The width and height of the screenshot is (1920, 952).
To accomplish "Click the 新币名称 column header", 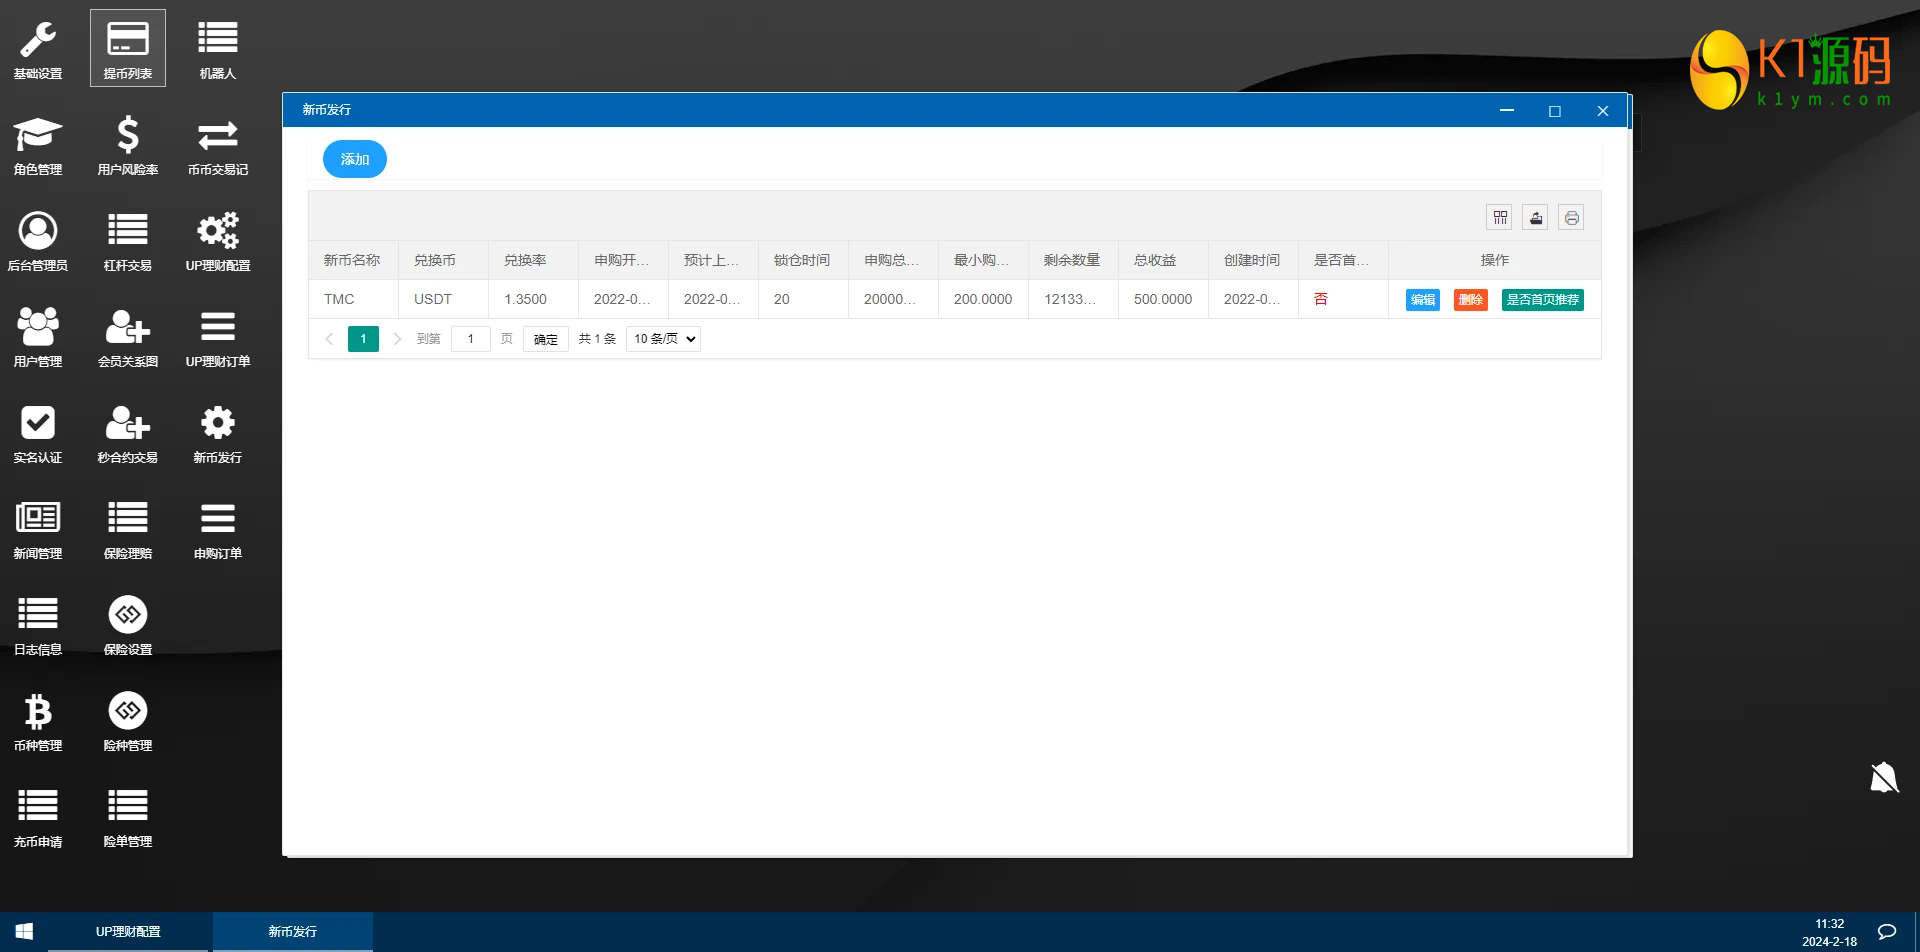I will (x=352, y=260).
